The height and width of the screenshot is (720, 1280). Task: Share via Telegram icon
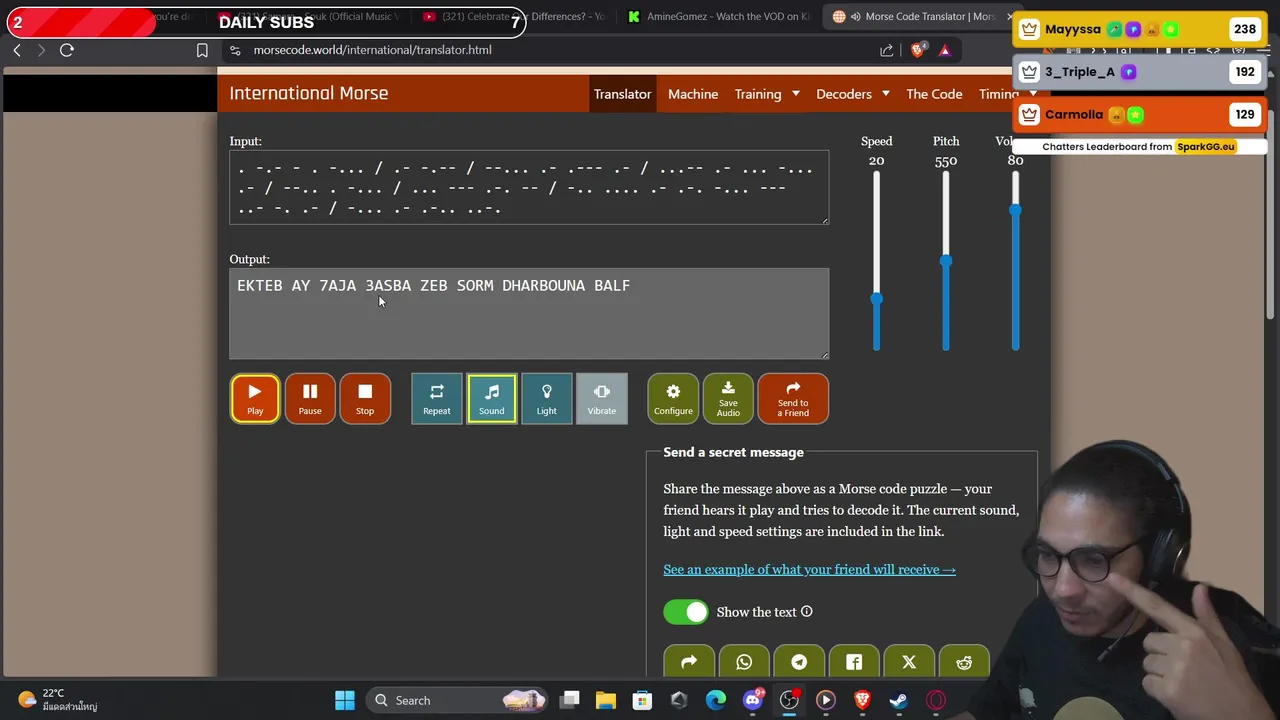coord(799,662)
